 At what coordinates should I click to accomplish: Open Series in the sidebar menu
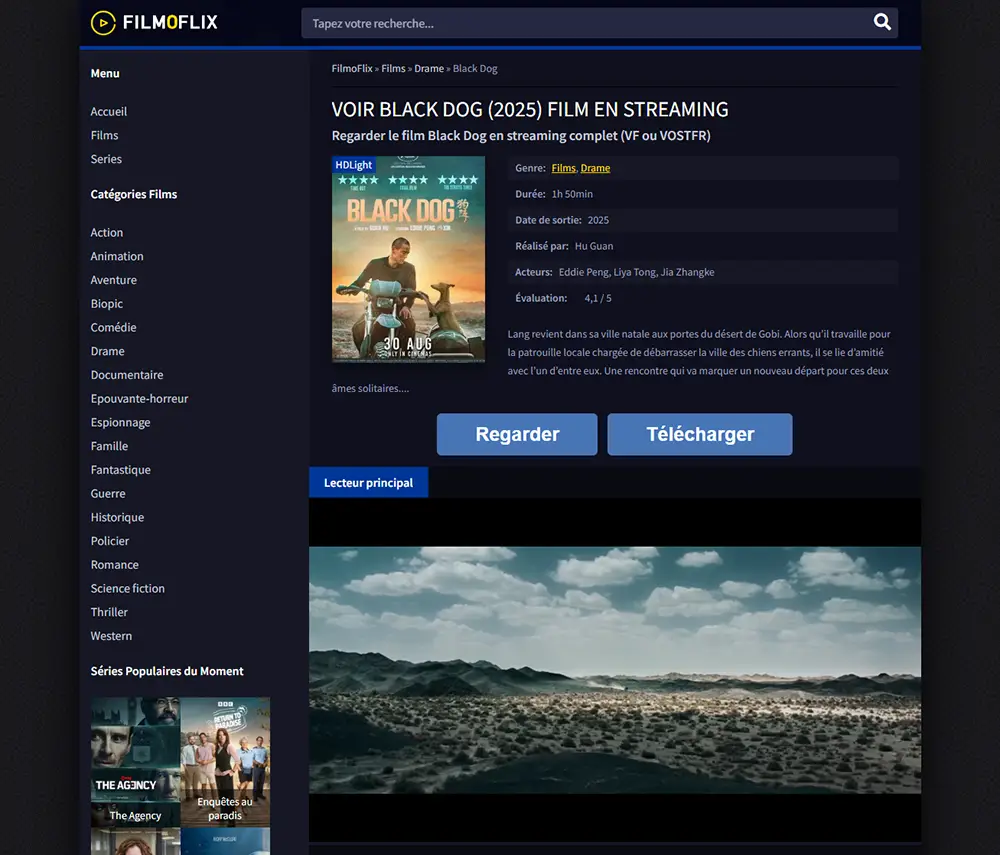tap(106, 159)
